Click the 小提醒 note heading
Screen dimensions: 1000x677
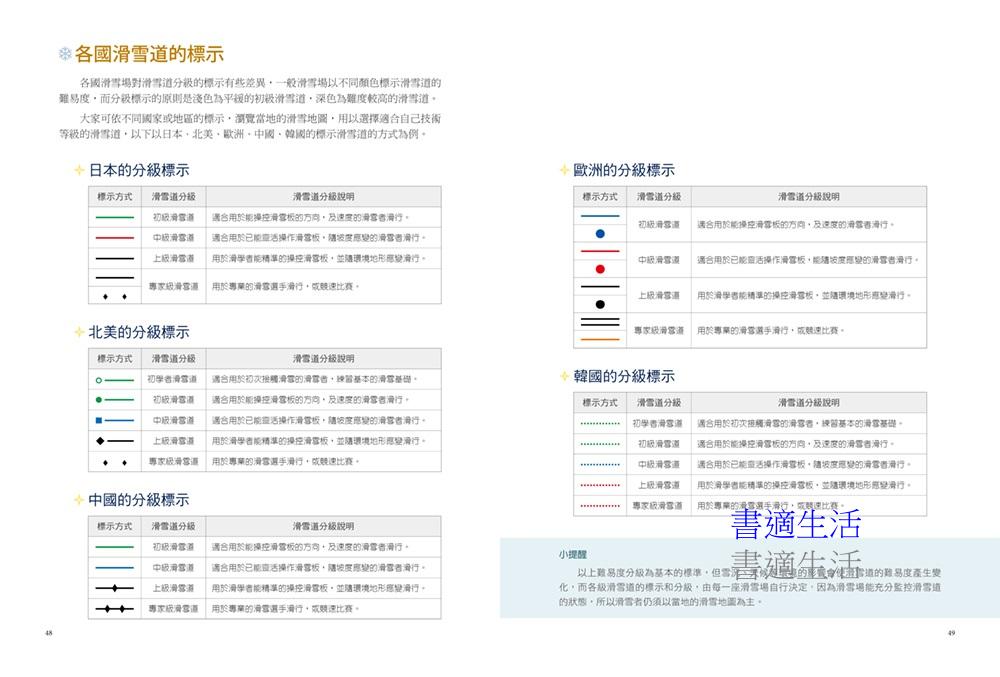click(573, 555)
